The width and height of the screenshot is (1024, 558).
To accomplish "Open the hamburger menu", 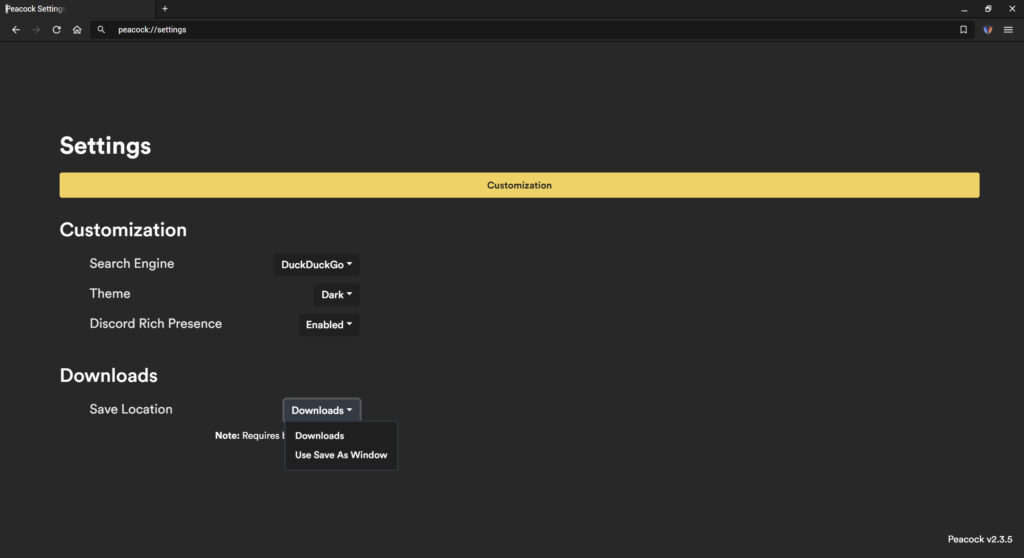I will [x=1008, y=29].
